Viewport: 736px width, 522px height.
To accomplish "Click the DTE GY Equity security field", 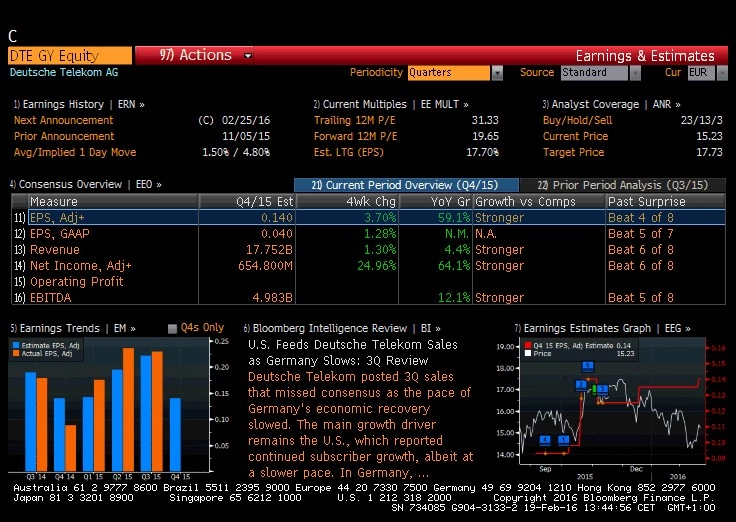I will coord(70,56).
